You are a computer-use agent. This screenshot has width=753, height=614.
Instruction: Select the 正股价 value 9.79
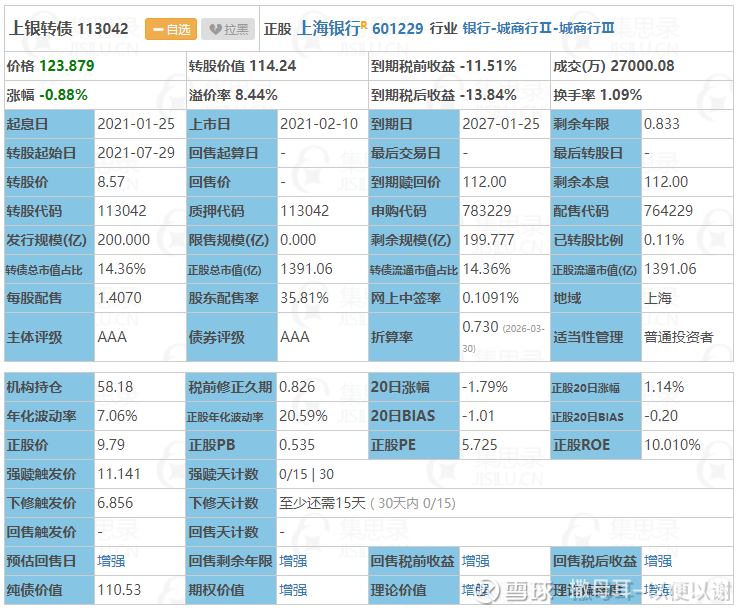(x=111, y=445)
